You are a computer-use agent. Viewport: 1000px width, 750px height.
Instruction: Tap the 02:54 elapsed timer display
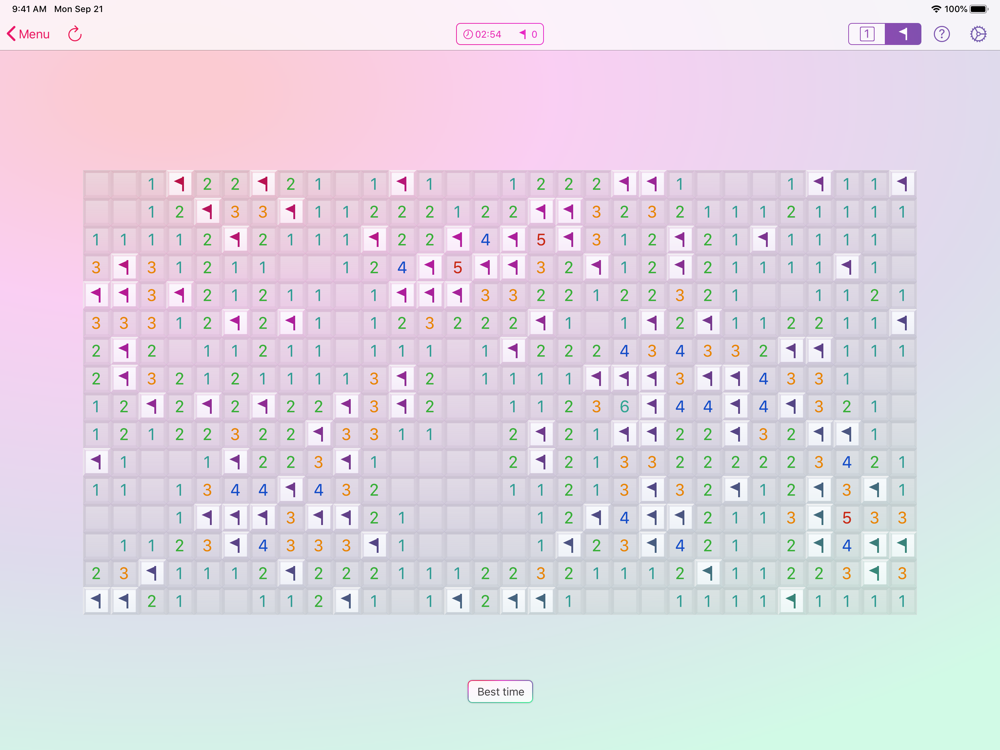coord(482,34)
